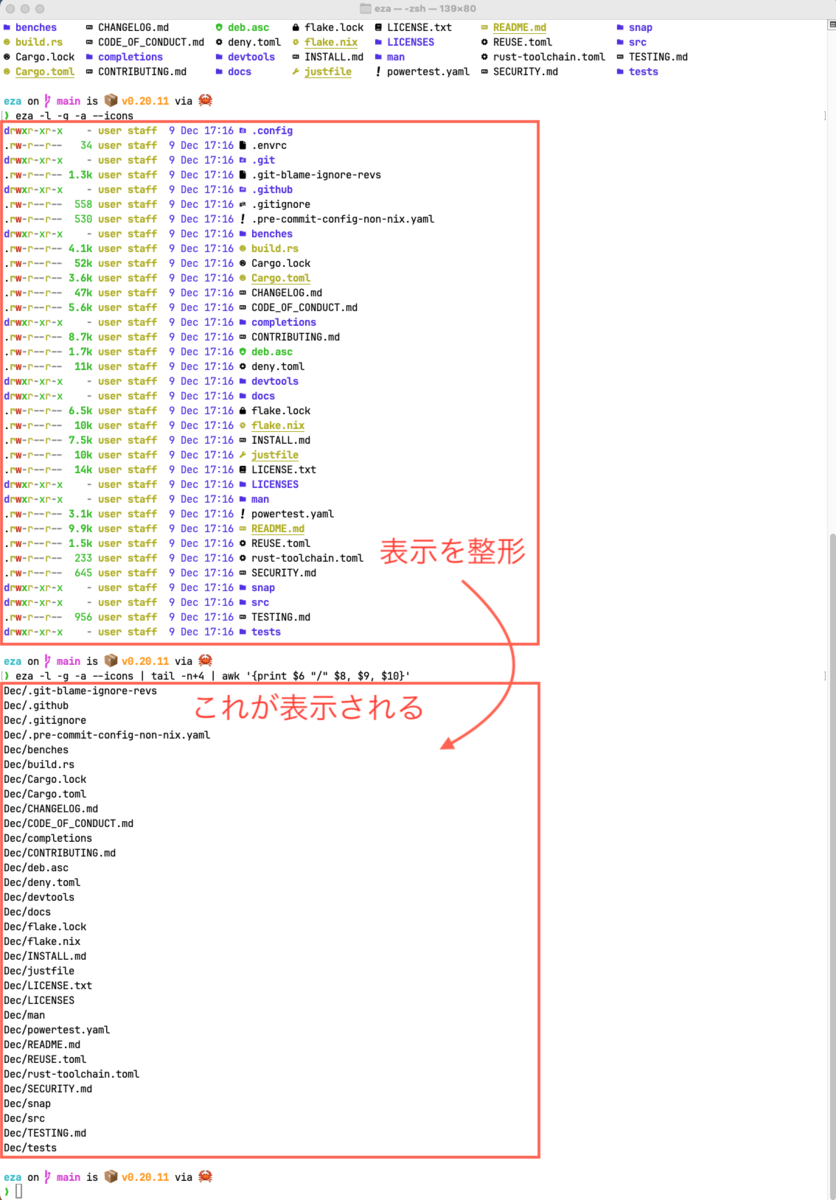Click Rust icon beside build.rs in grid listing
Screen dimensions: 836x1200
[7, 43]
